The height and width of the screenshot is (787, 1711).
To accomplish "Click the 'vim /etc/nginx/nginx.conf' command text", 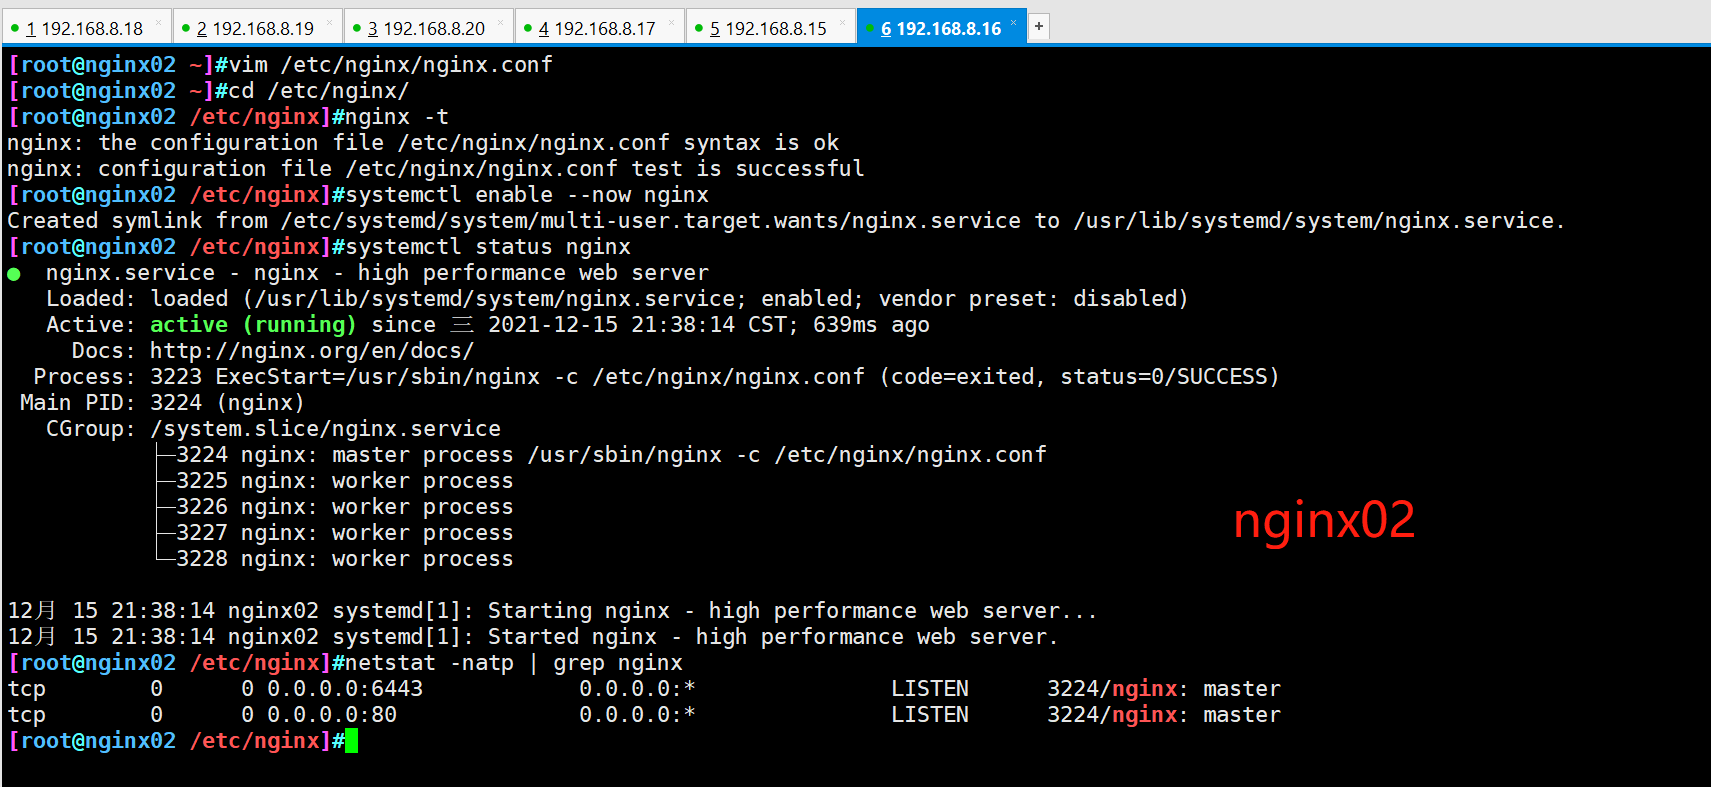I will (x=391, y=65).
